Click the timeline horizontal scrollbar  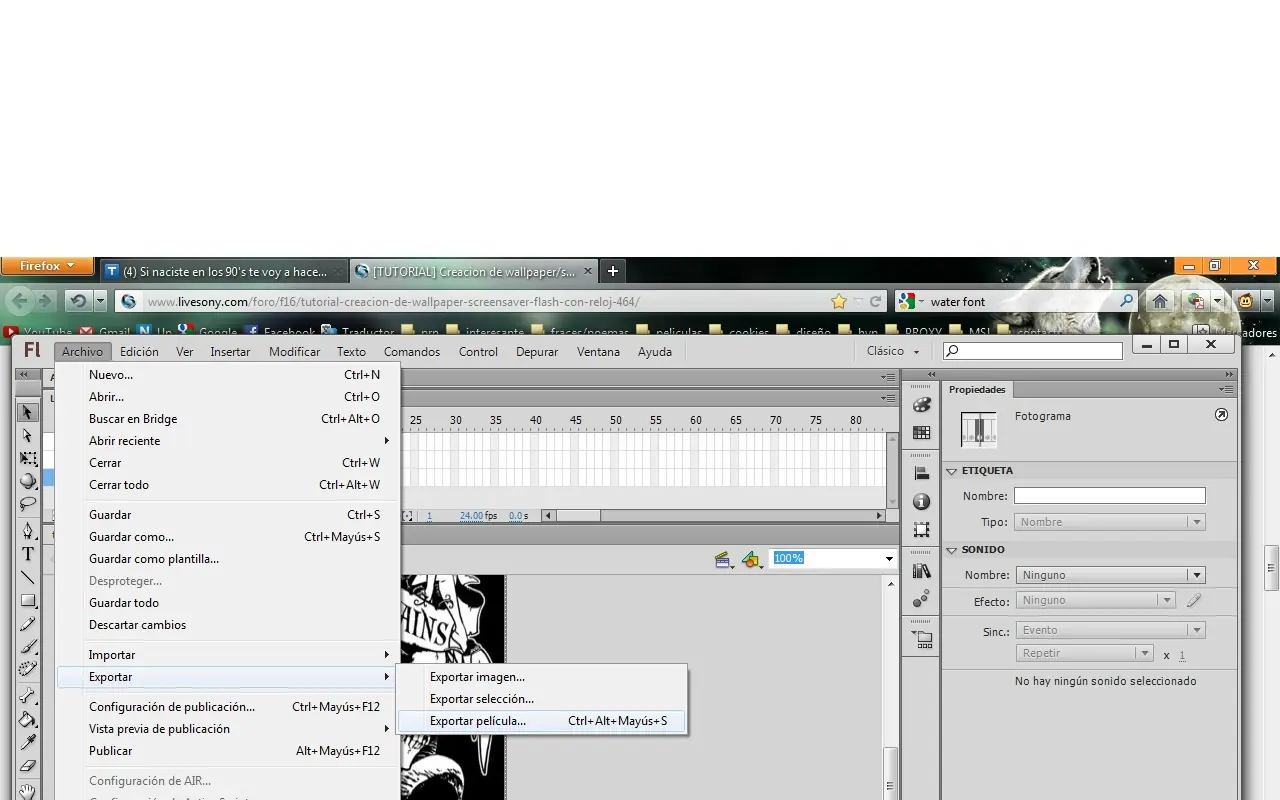(713, 516)
